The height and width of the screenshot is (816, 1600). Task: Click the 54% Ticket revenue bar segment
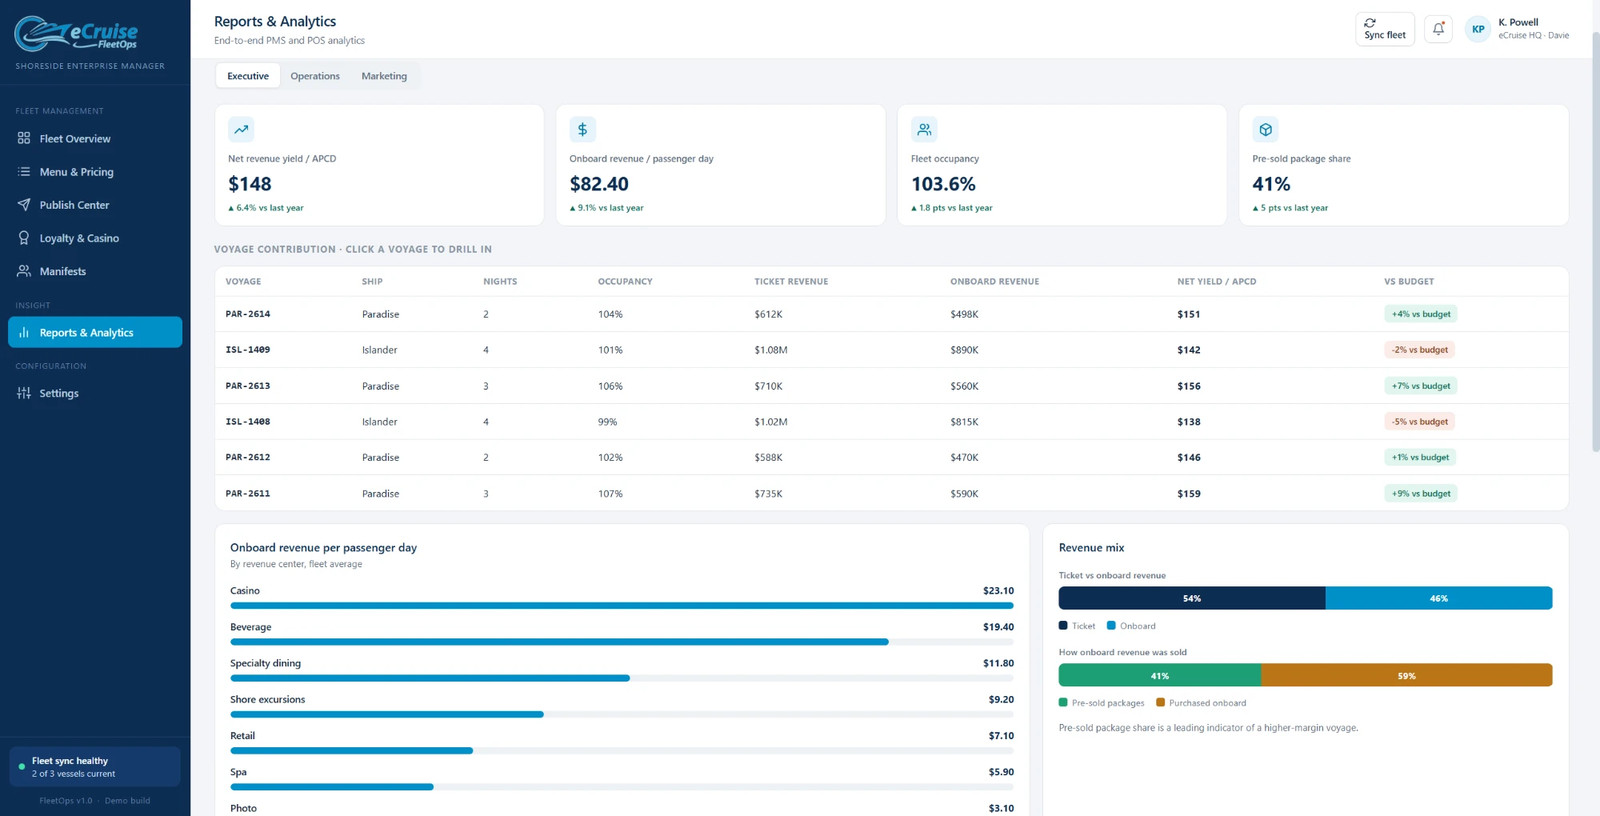pos(1192,598)
